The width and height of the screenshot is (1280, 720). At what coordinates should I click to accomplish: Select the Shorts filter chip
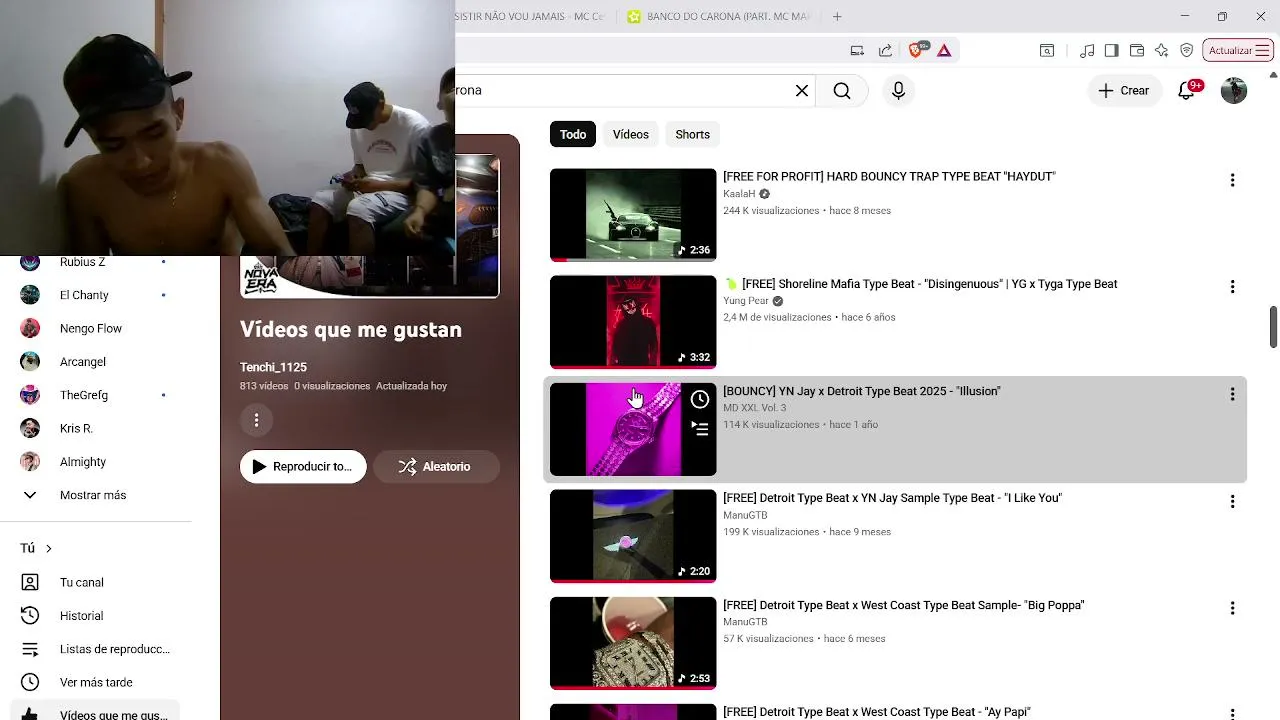click(x=692, y=134)
